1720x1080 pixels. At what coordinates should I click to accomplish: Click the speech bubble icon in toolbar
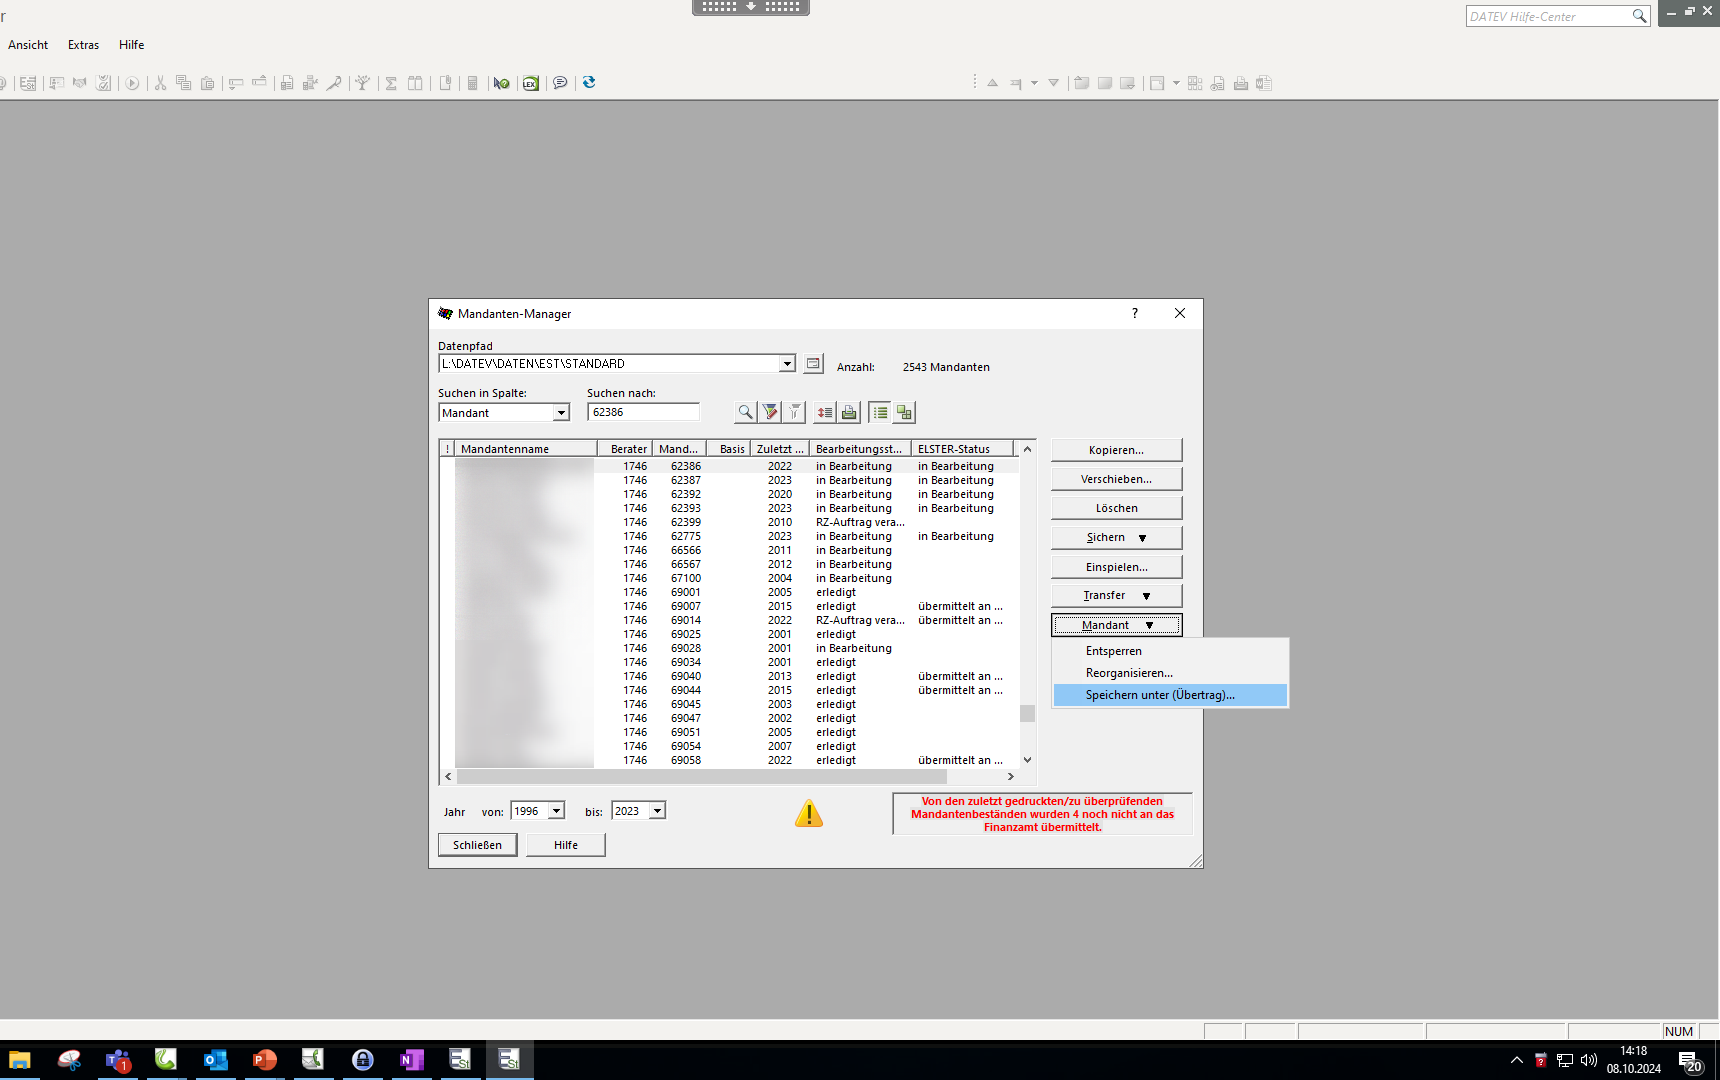[560, 83]
